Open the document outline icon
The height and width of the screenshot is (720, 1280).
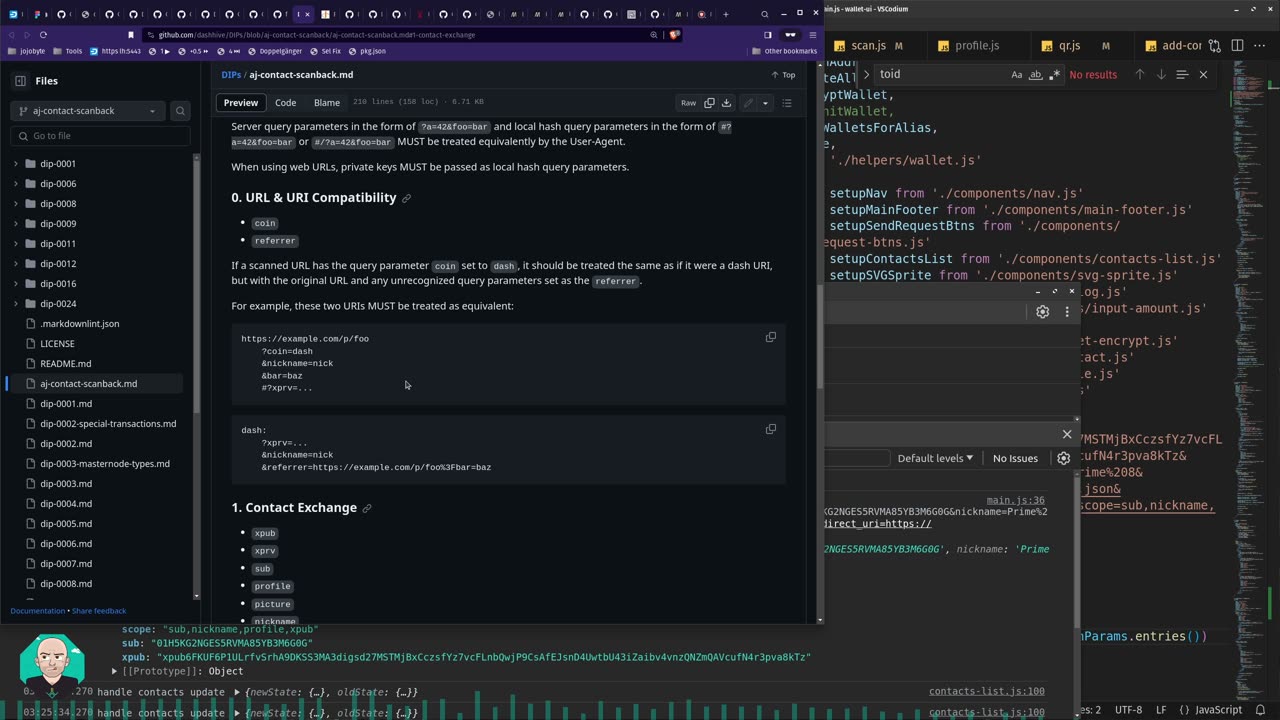click(787, 103)
